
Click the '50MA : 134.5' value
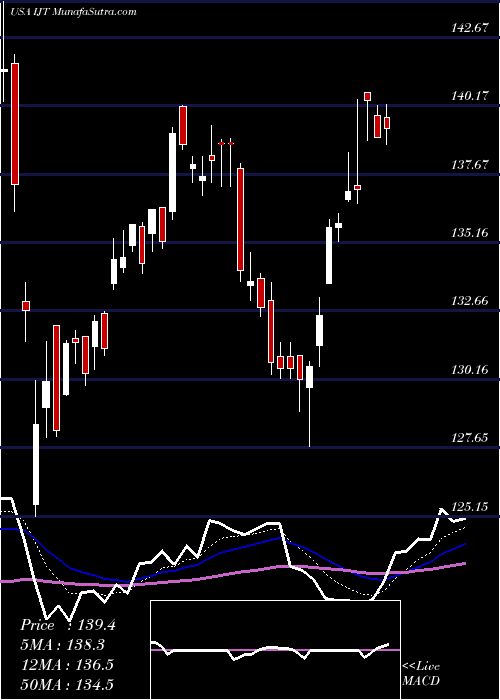click(67, 684)
